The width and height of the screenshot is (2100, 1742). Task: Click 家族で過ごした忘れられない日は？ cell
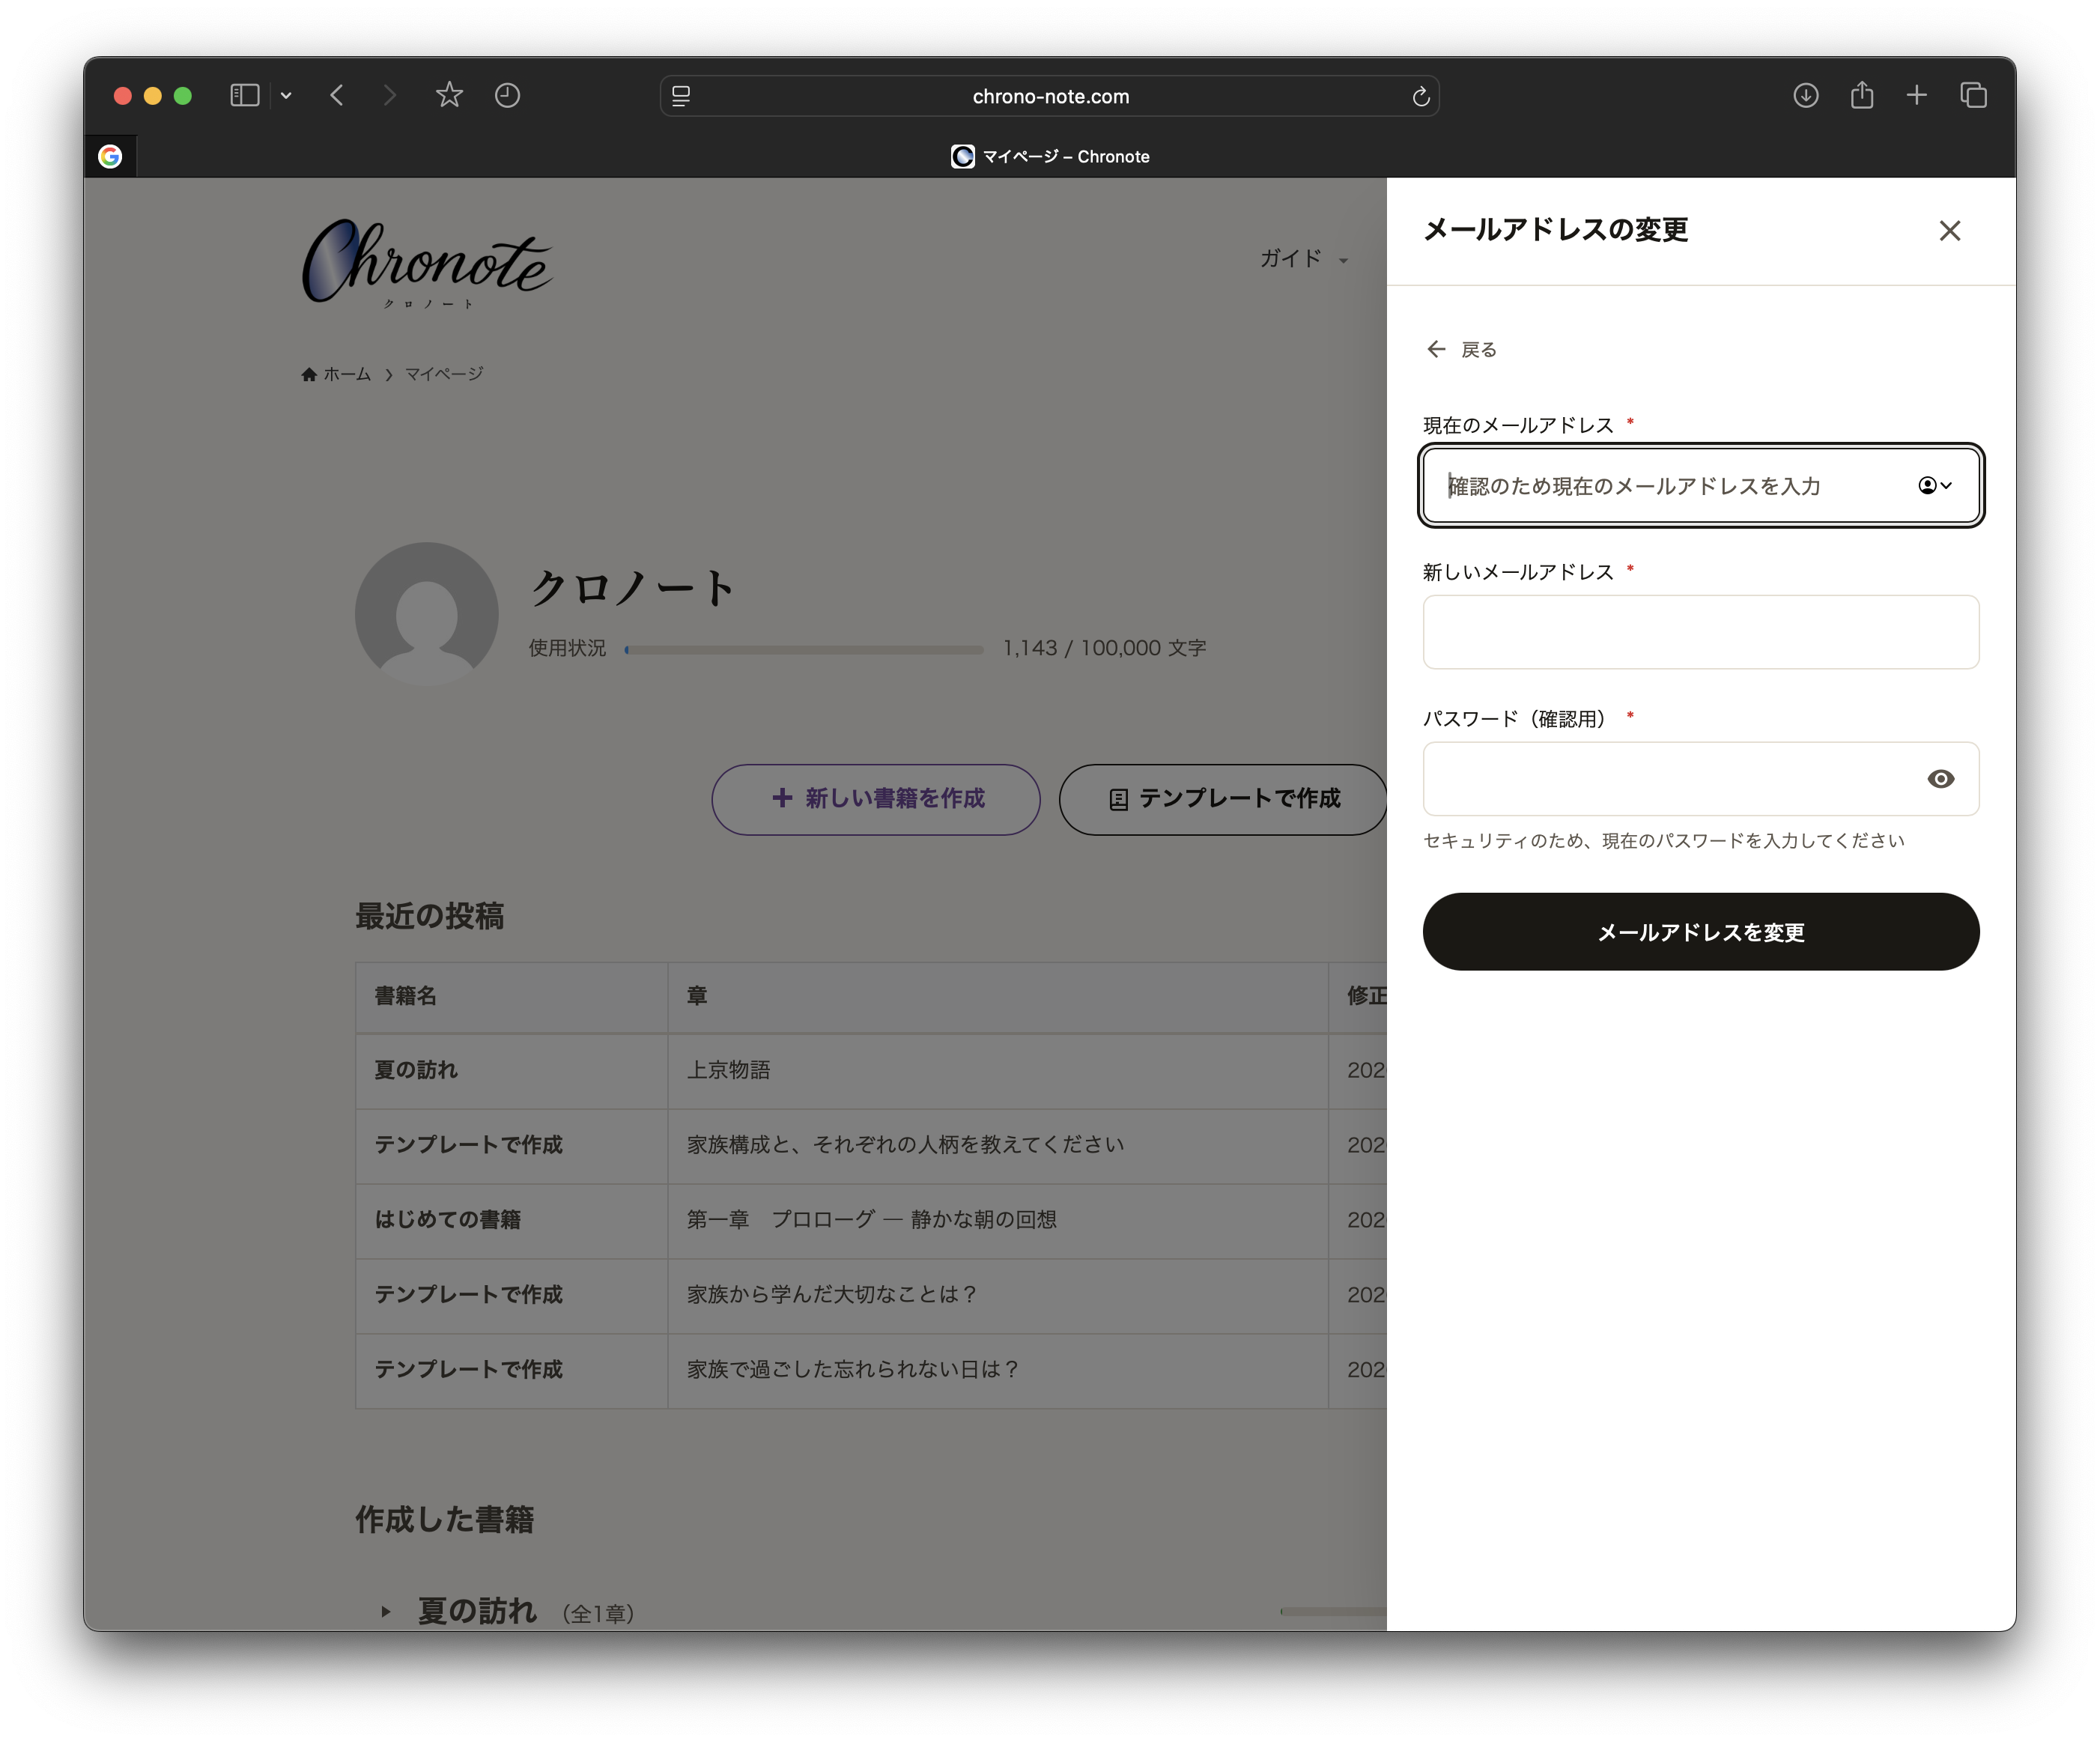(x=997, y=1370)
